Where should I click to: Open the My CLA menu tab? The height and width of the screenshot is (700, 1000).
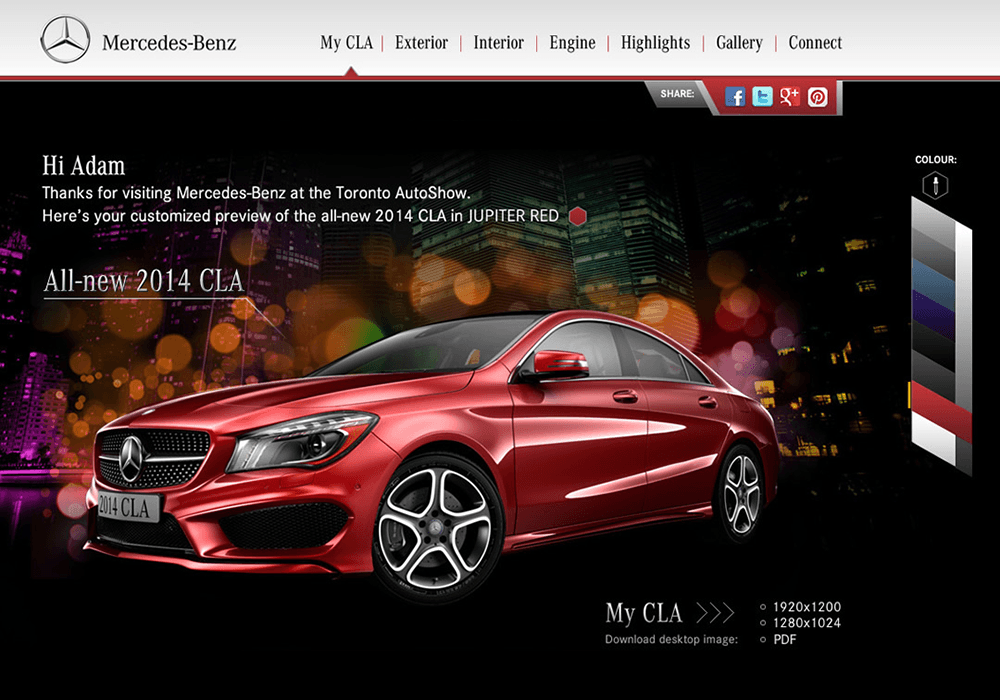(x=346, y=43)
